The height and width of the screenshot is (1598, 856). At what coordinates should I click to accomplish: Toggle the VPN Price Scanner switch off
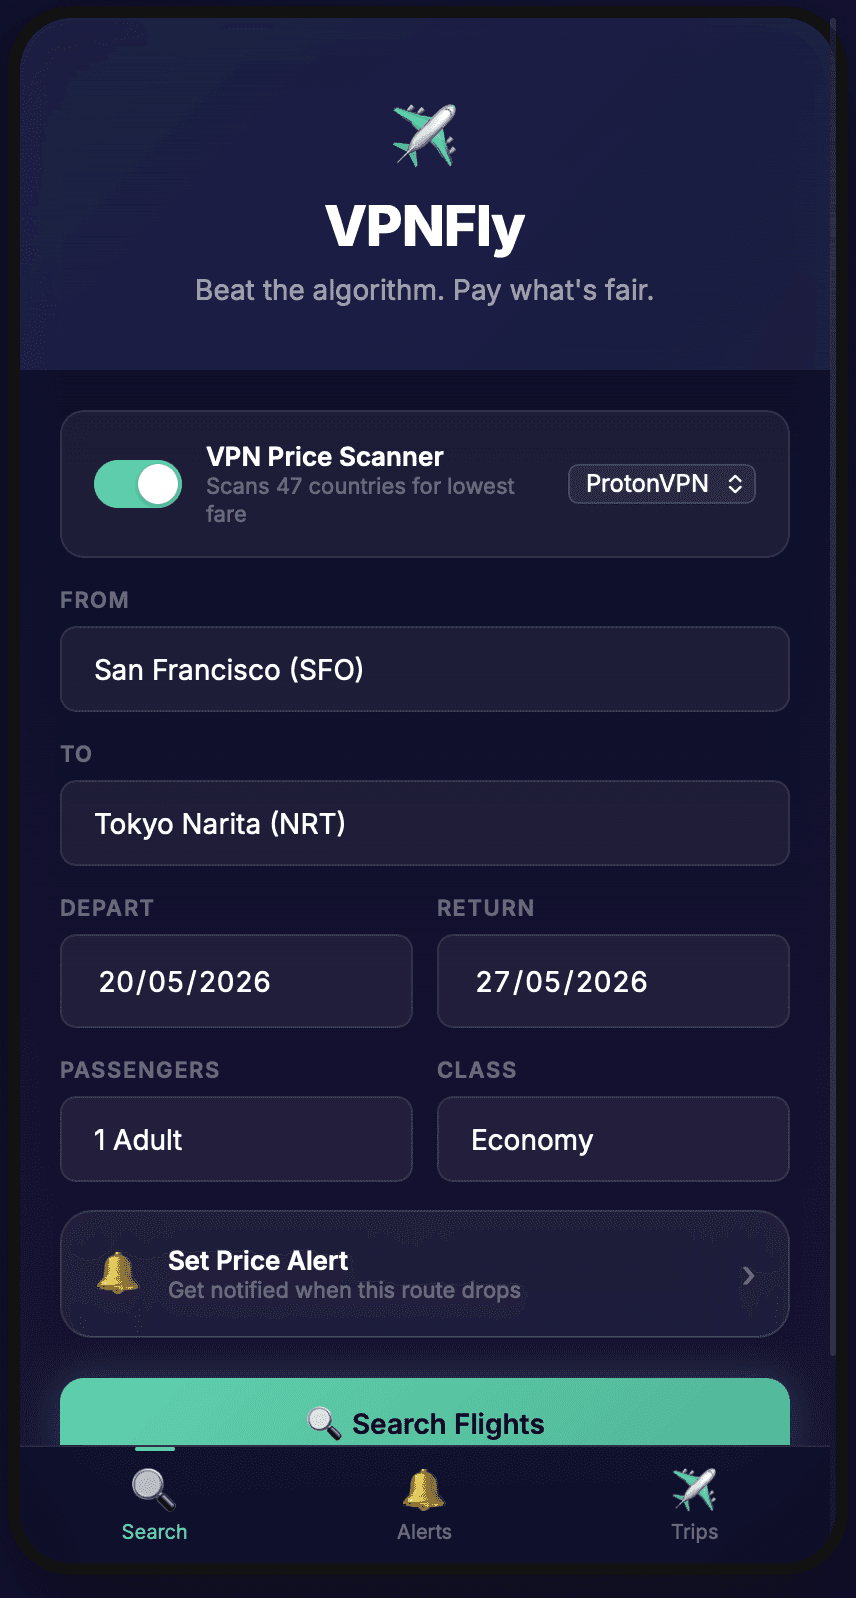click(x=138, y=484)
